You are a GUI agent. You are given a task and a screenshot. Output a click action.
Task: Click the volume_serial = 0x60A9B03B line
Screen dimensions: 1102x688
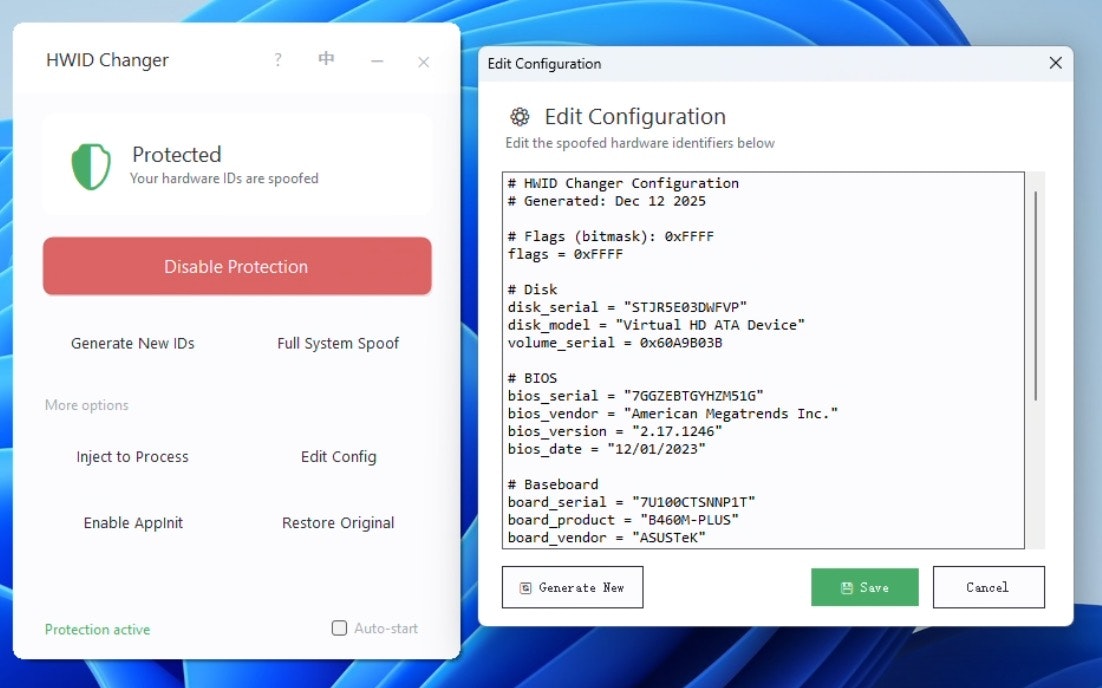(615, 343)
